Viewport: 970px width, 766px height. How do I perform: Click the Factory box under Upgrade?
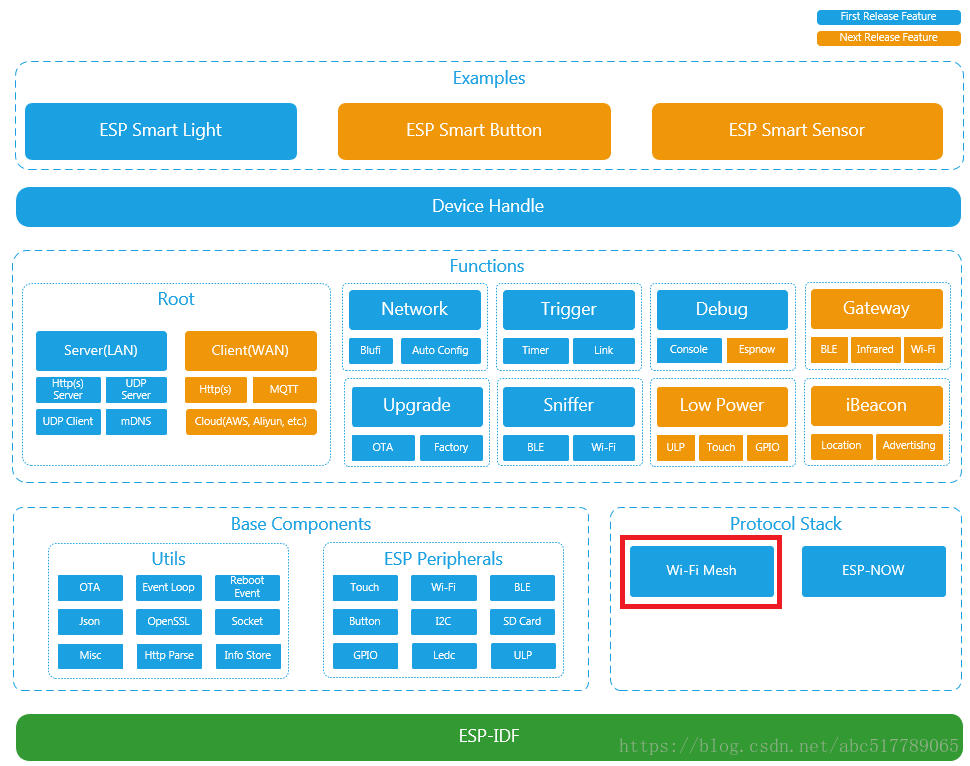click(x=451, y=448)
